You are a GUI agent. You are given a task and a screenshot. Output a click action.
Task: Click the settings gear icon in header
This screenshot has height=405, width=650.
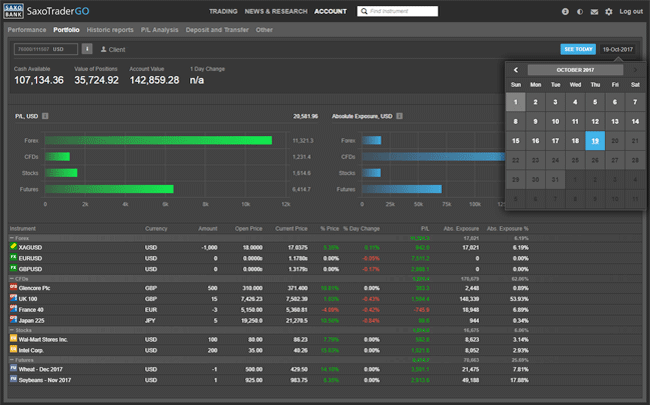pyautogui.click(x=609, y=11)
